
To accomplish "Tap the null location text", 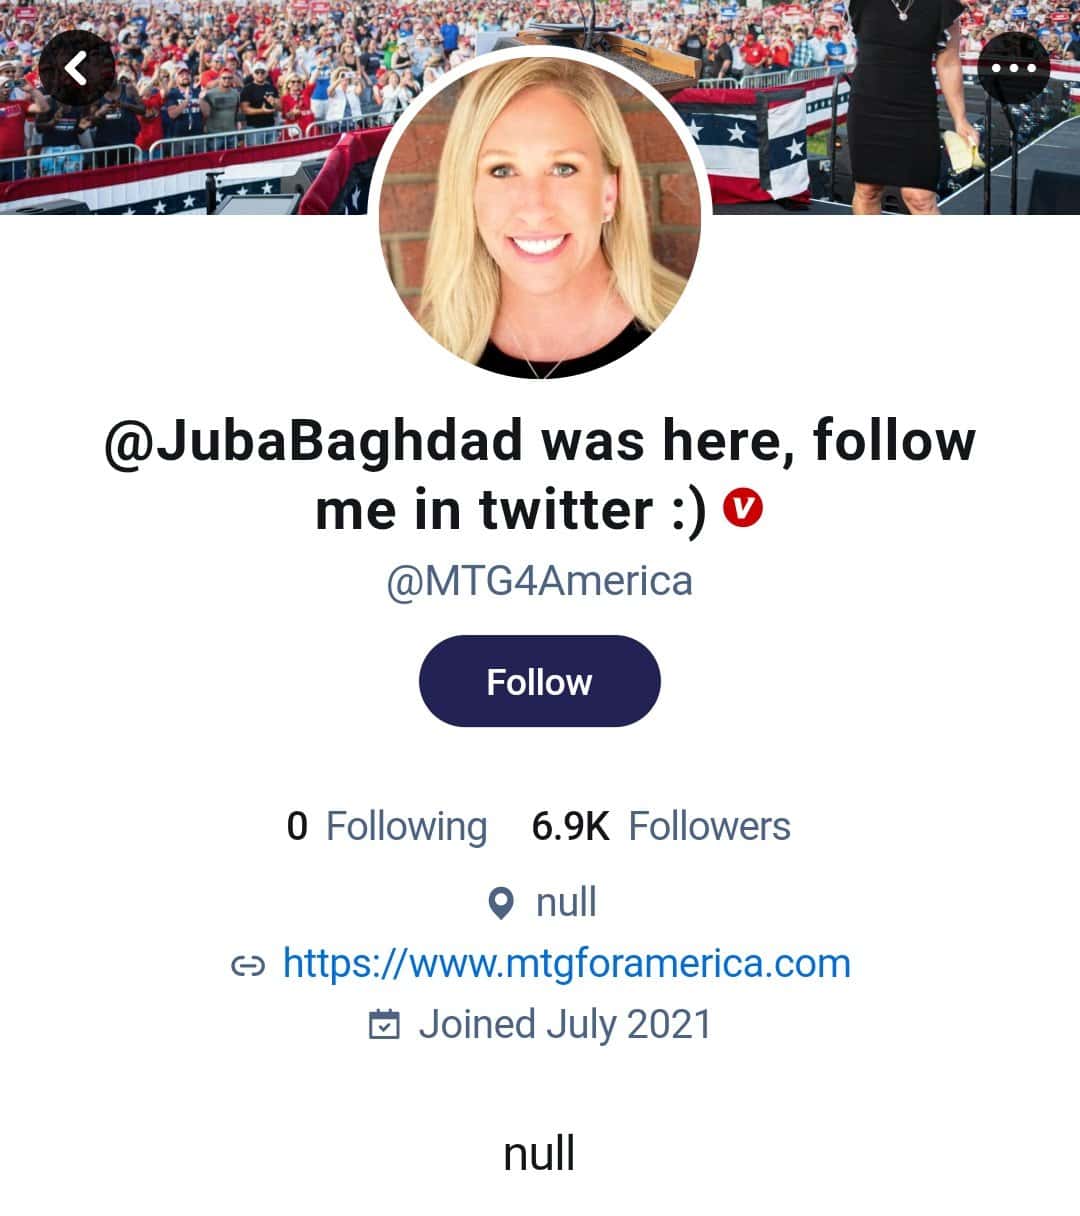I will click(566, 902).
